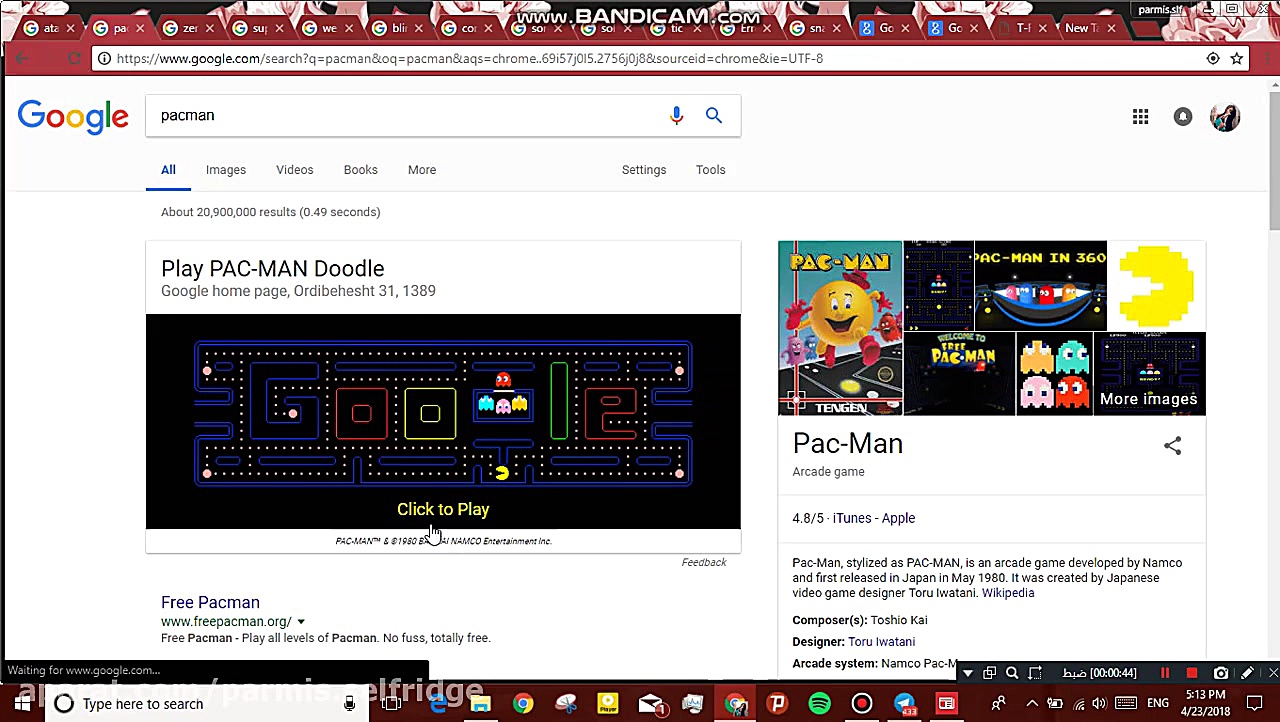Open the Chrome taskbar icon

coord(523,704)
